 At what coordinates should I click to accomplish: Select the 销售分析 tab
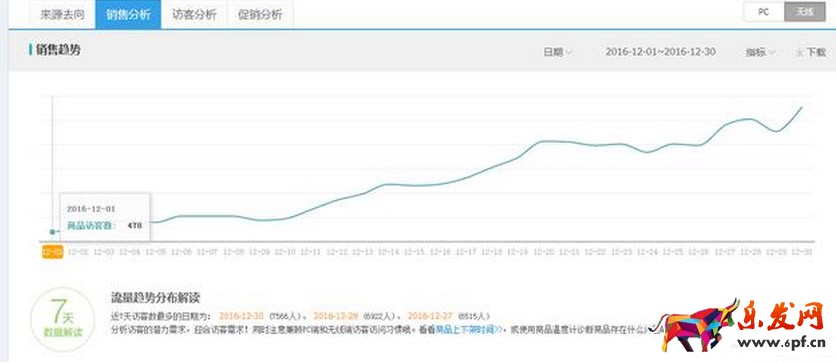click(x=128, y=14)
